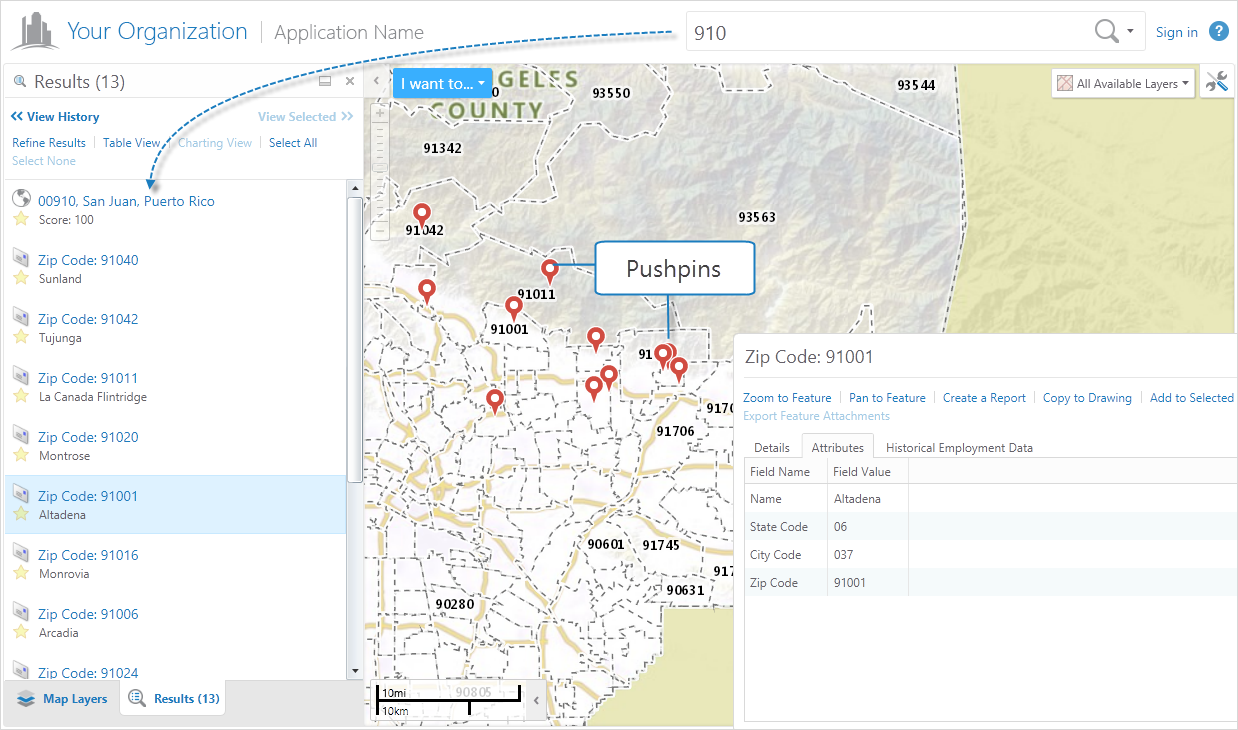Click the search magnifier icon
1238x730 pixels.
point(1106,32)
